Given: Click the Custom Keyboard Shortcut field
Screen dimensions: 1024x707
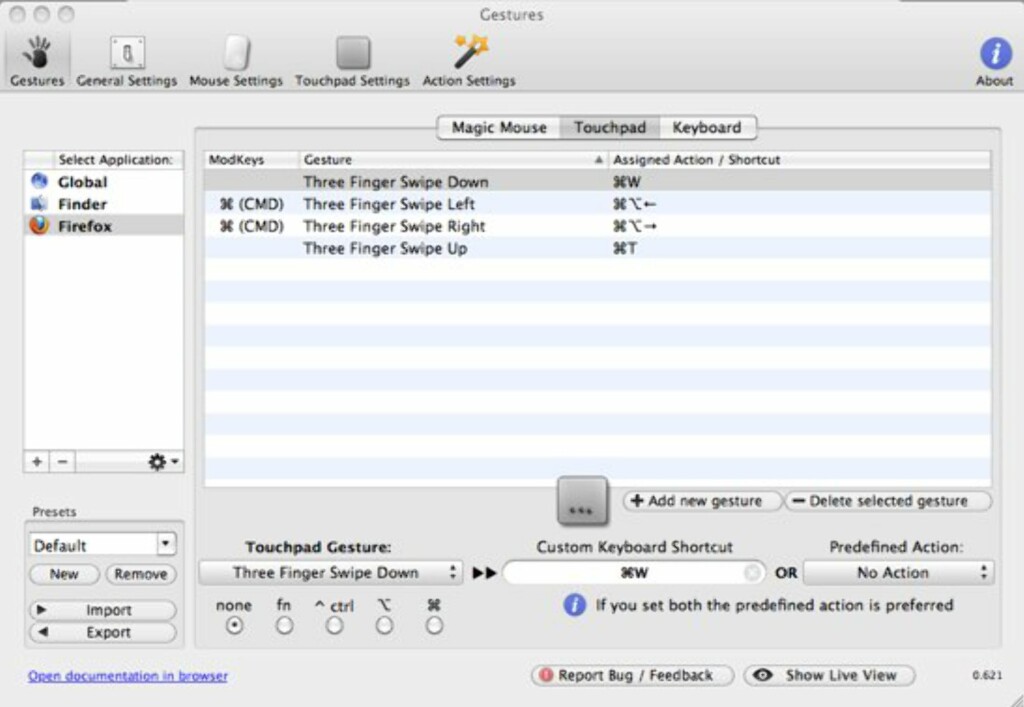Looking at the screenshot, I should (633, 573).
